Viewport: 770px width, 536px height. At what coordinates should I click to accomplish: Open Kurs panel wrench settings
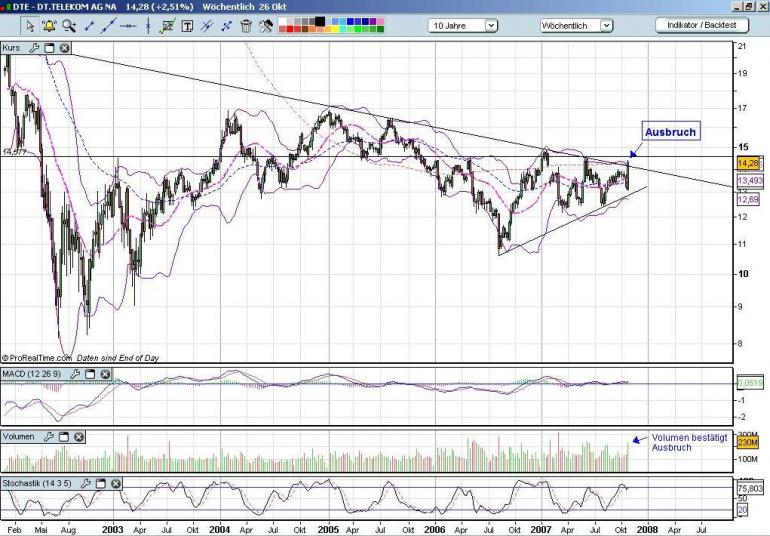point(34,48)
